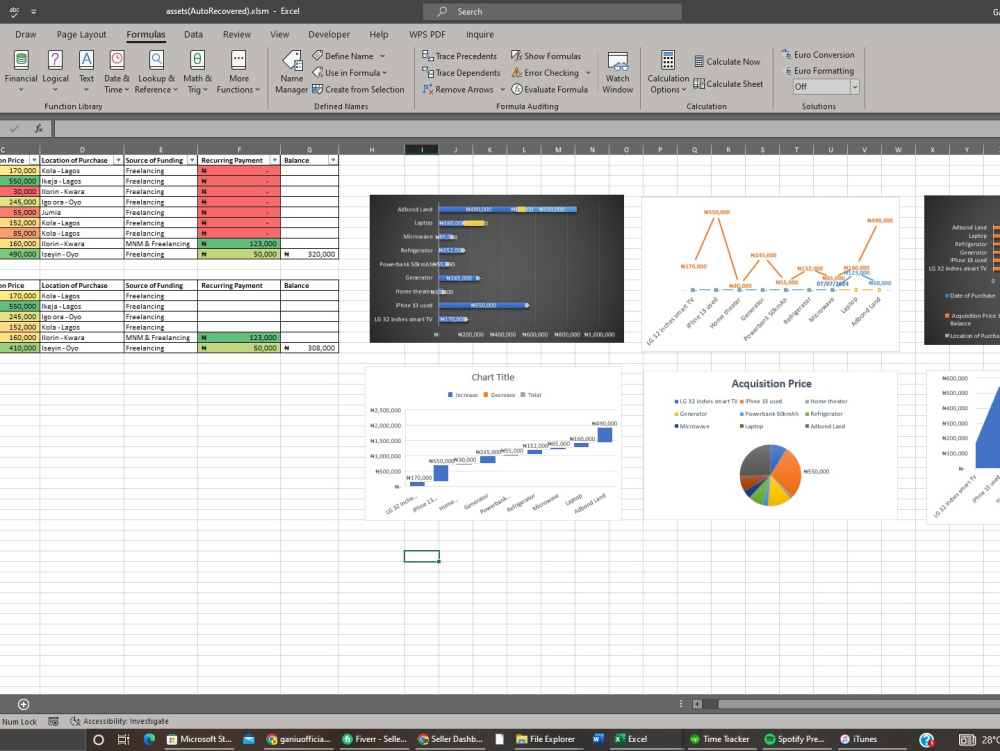Open the Lookup & Reference functions library
The image size is (1000, 751).
tap(157, 71)
